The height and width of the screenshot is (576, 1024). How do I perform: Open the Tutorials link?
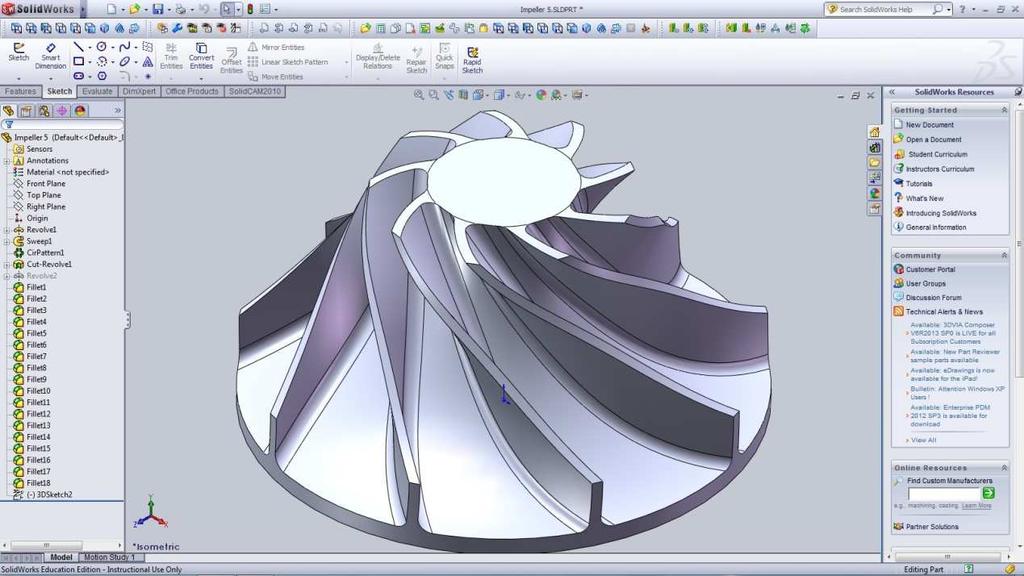[x=919, y=184]
